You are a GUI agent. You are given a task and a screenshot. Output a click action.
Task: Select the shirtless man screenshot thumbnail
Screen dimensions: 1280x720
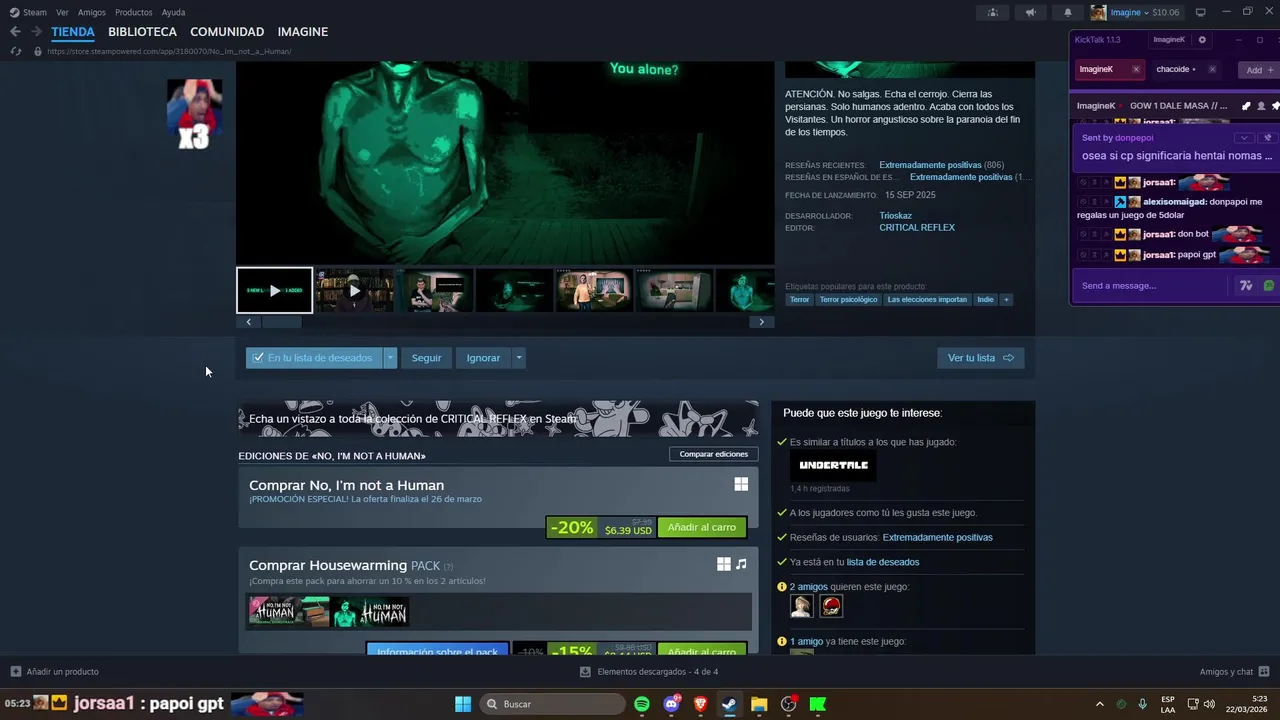594,291
